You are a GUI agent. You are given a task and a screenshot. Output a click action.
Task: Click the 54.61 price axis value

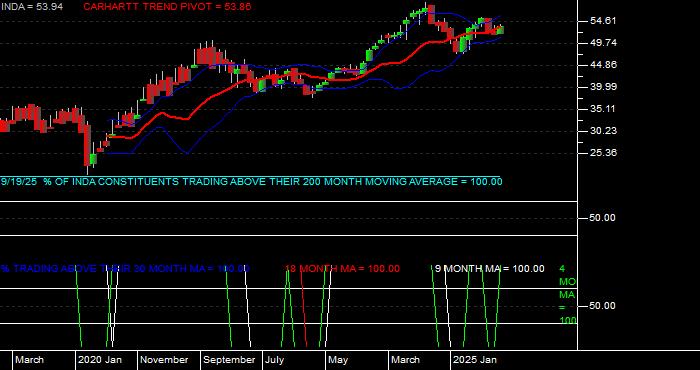click(604, 21)
